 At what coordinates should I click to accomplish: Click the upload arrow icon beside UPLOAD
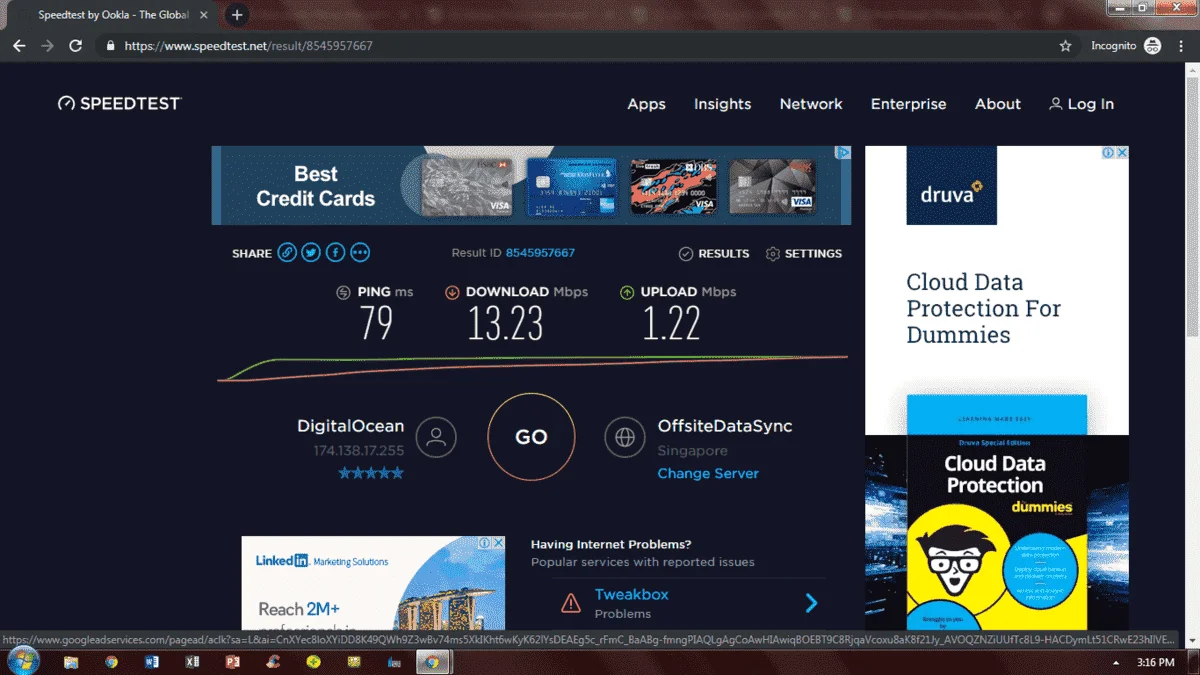pos(627,292)
